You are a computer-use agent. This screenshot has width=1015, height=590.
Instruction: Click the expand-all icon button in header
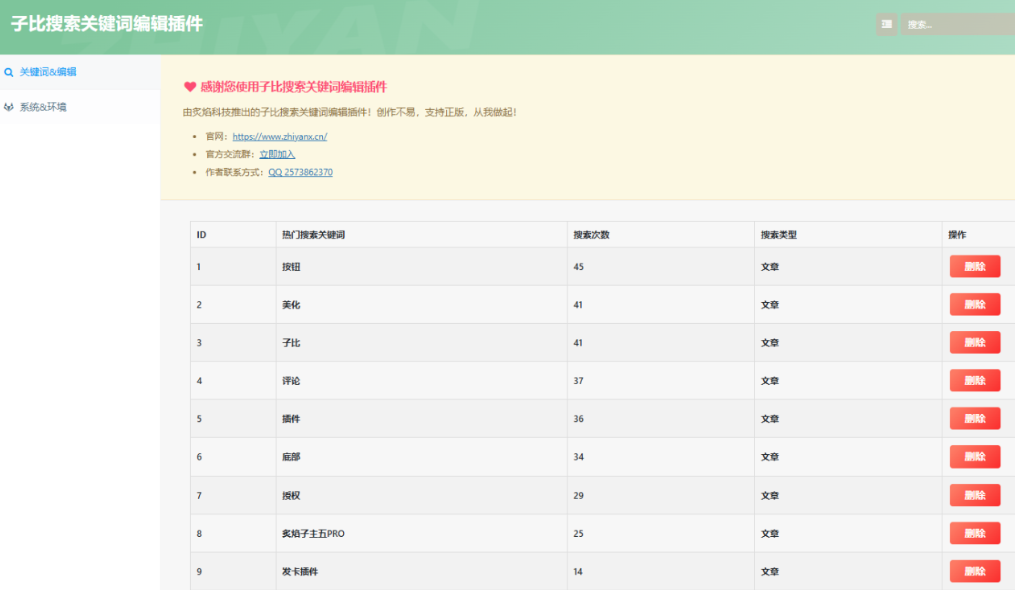(886, 24)
